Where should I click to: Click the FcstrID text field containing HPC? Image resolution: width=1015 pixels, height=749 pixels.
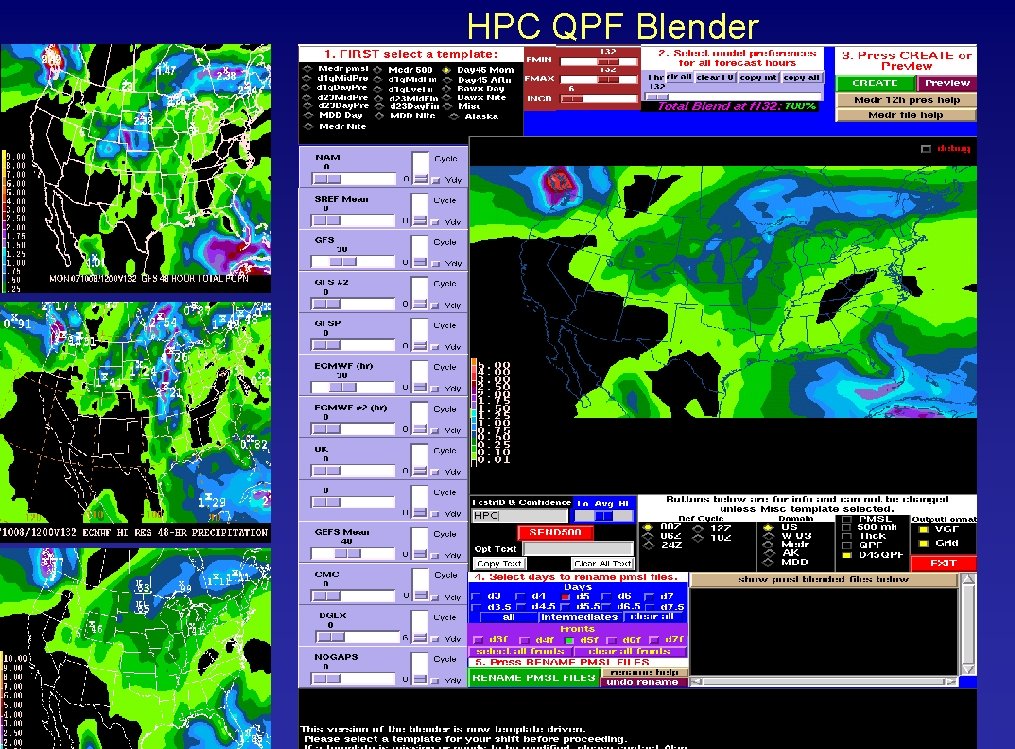coord(520,515)
